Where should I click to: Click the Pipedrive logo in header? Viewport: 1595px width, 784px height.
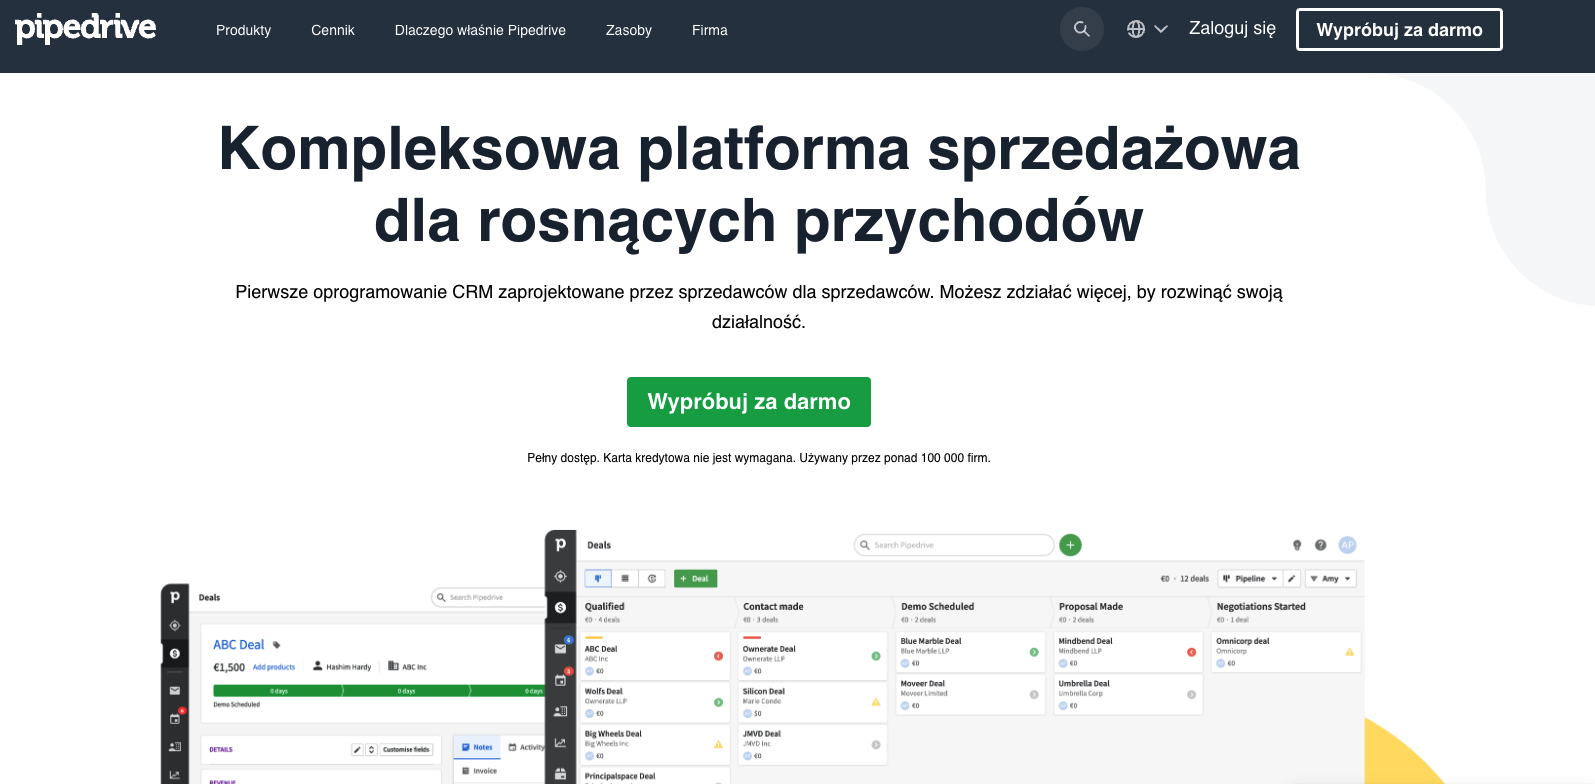point(86,28)
